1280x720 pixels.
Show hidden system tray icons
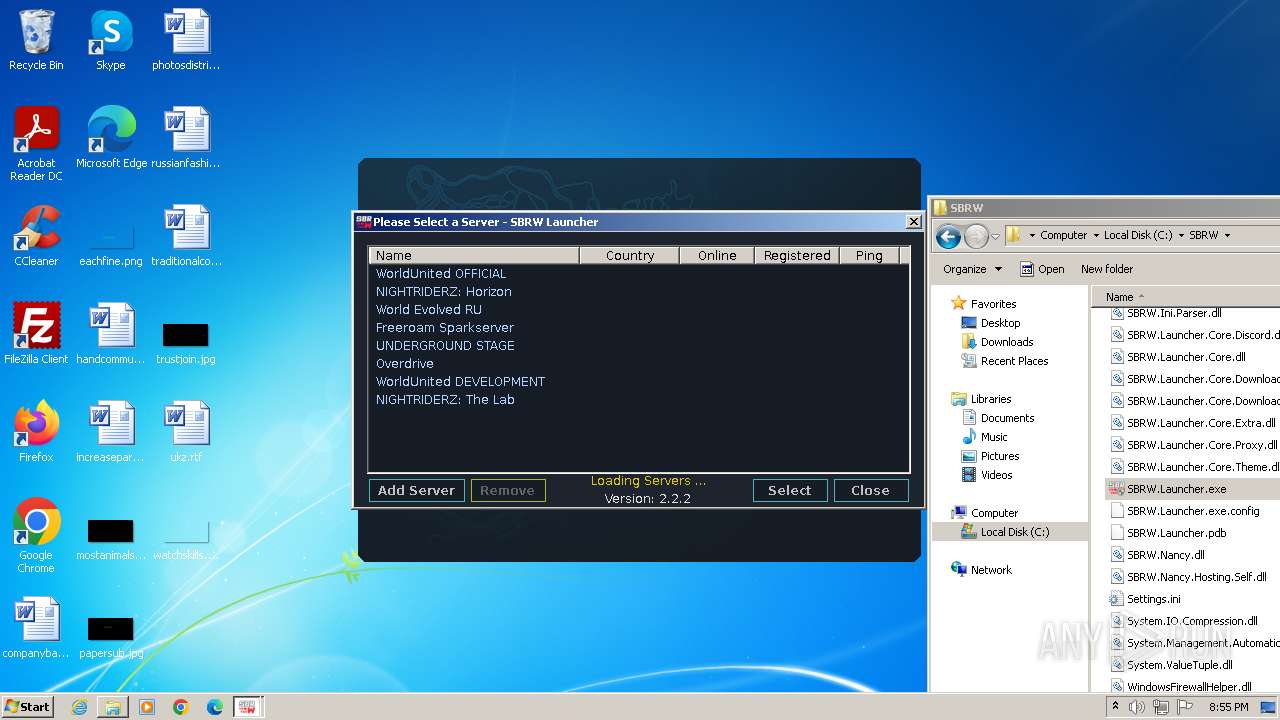1115,707
